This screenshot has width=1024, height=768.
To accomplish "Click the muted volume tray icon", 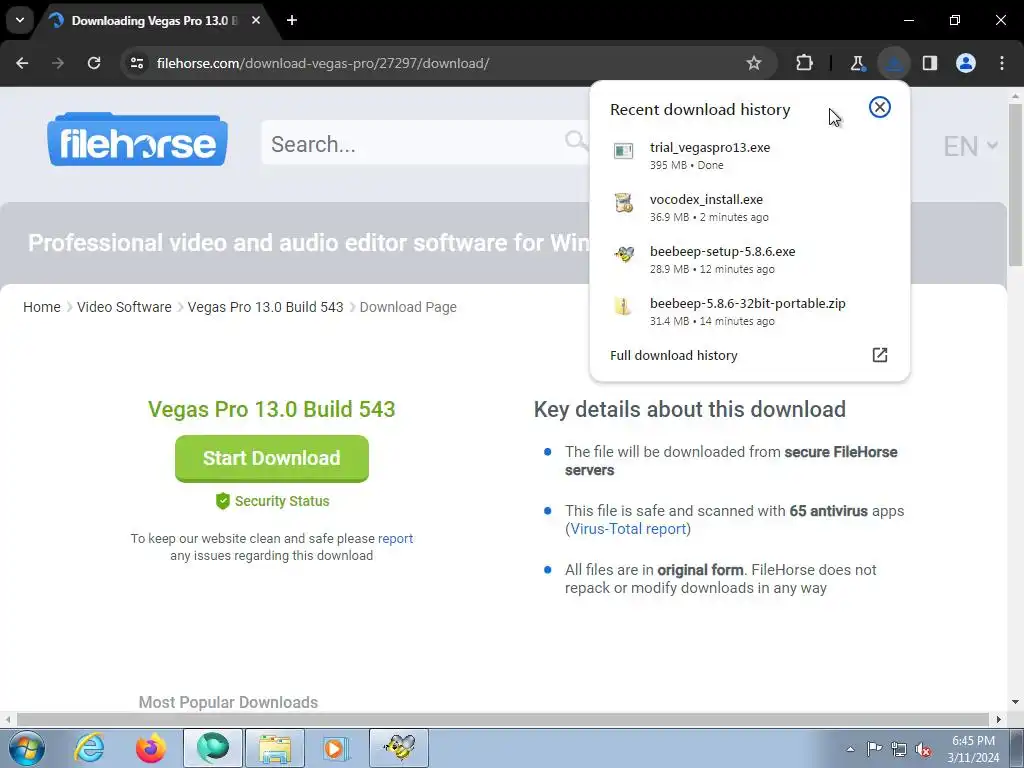I will [923, 749].
